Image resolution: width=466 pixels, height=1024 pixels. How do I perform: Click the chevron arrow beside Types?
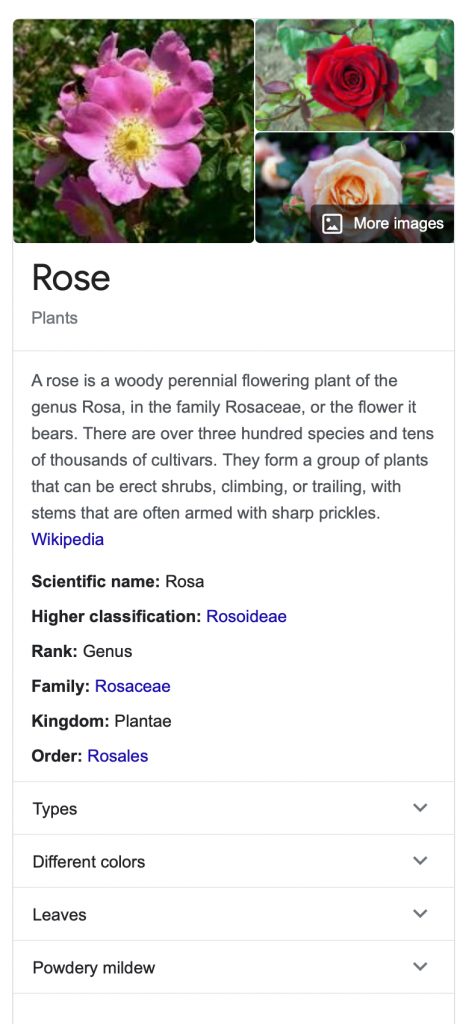pos(420,808)
